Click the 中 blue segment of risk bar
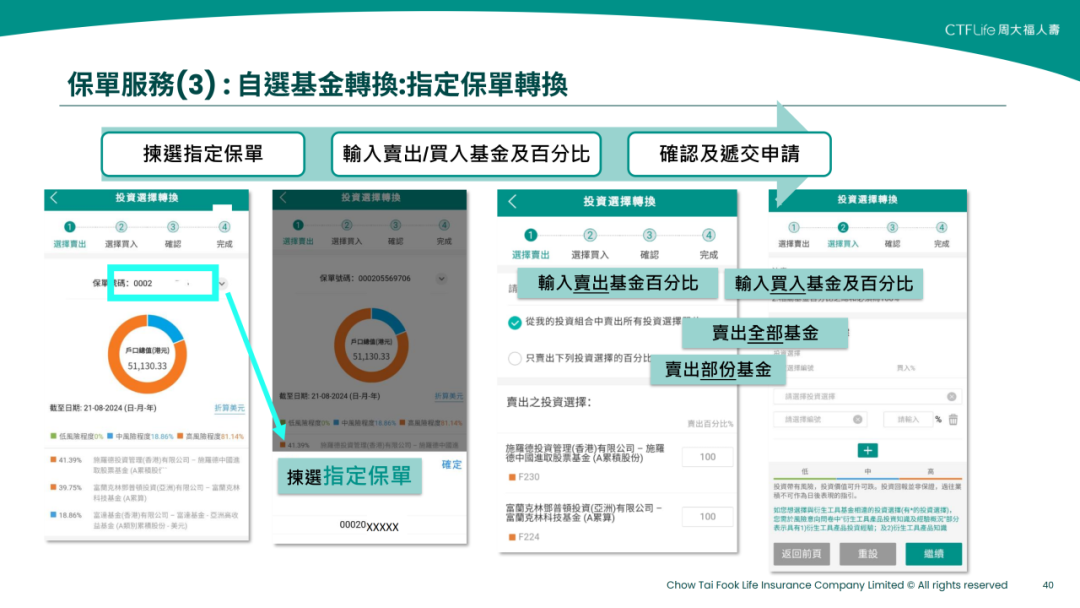1080x608 pixels. tap(868, 477)
